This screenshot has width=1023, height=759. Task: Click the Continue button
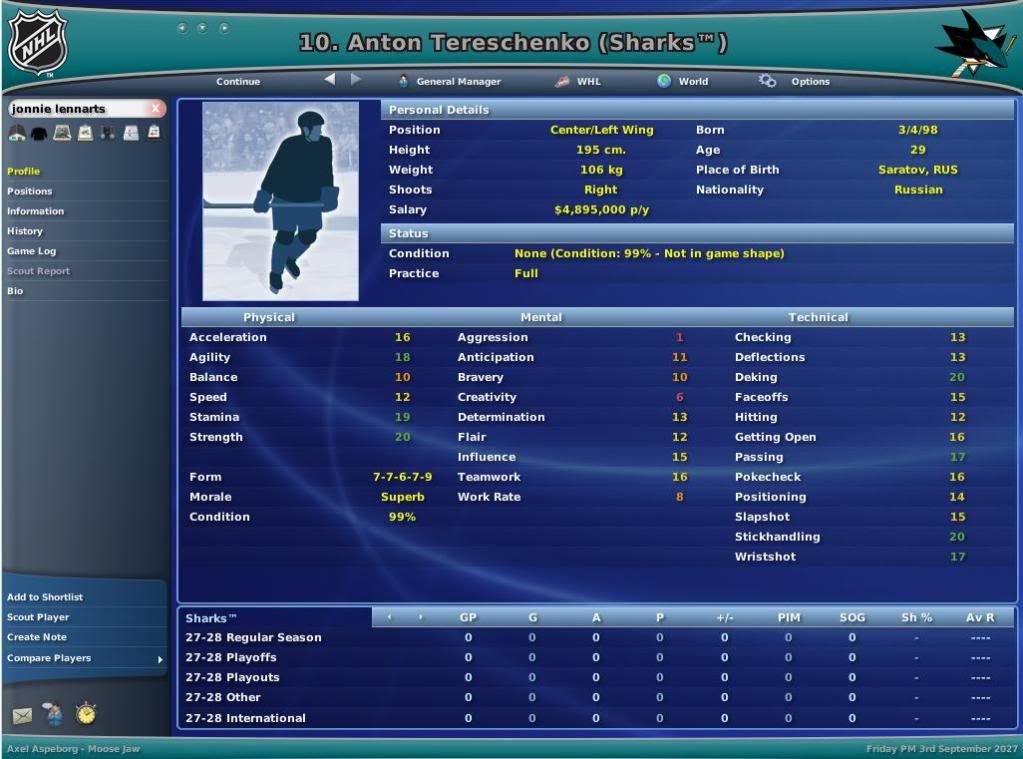[x=238, y=82]
